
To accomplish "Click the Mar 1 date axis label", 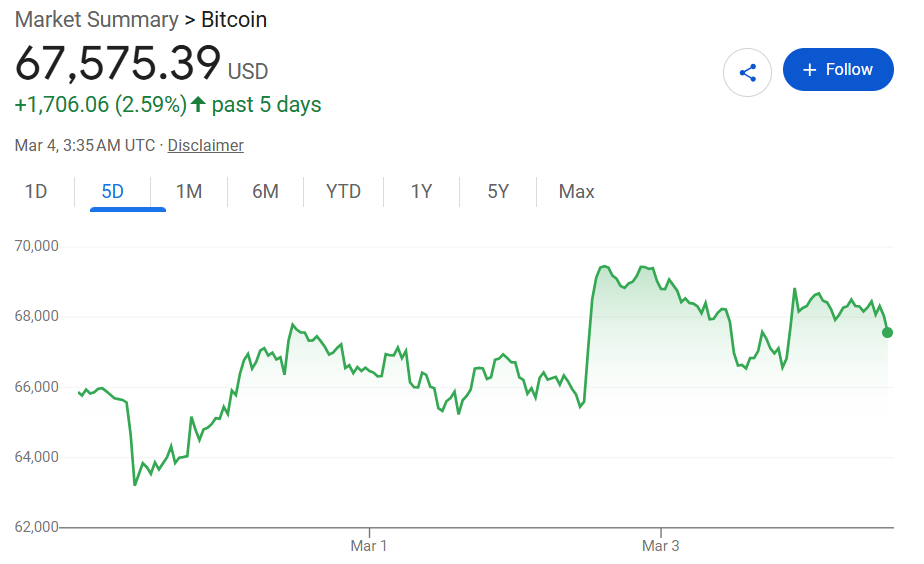I will point(368,545).
